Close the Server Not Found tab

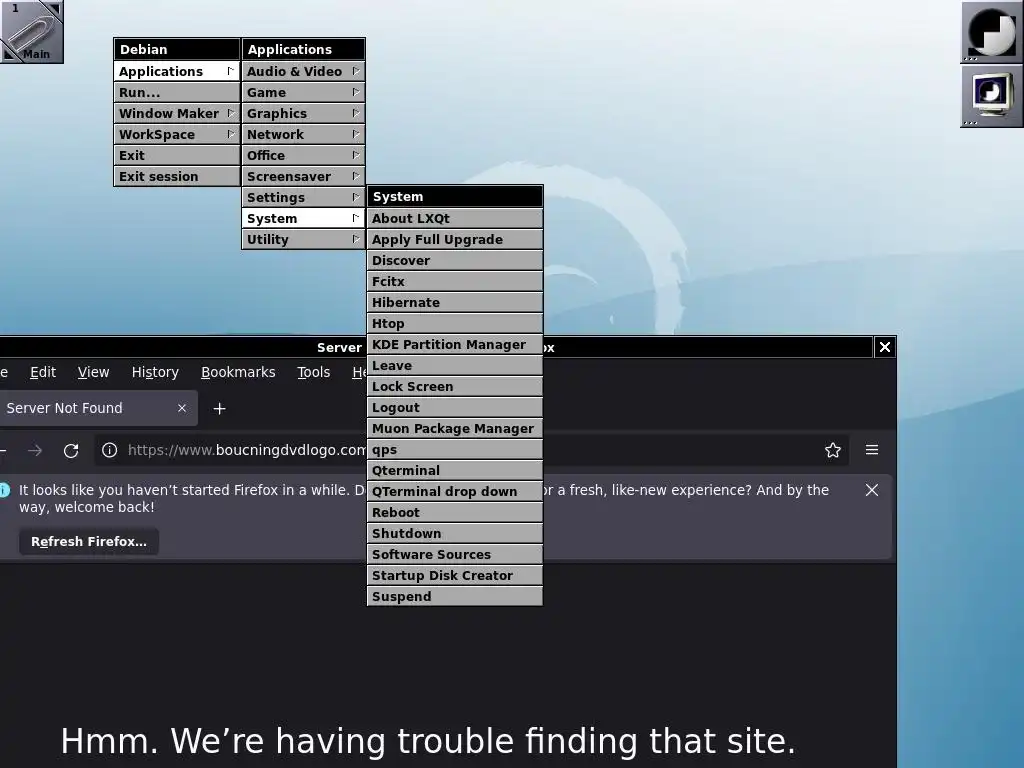click(x=182, y=408)
